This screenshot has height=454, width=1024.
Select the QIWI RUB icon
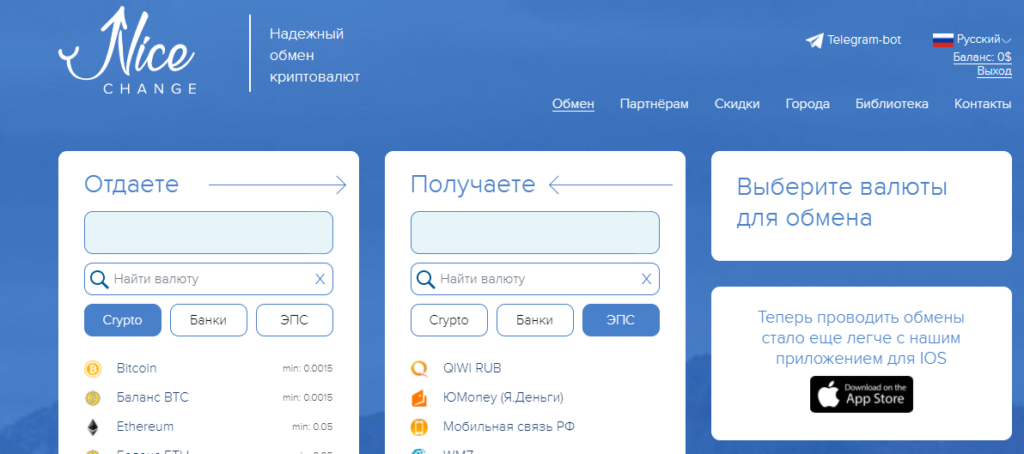(x=419, y=368)
